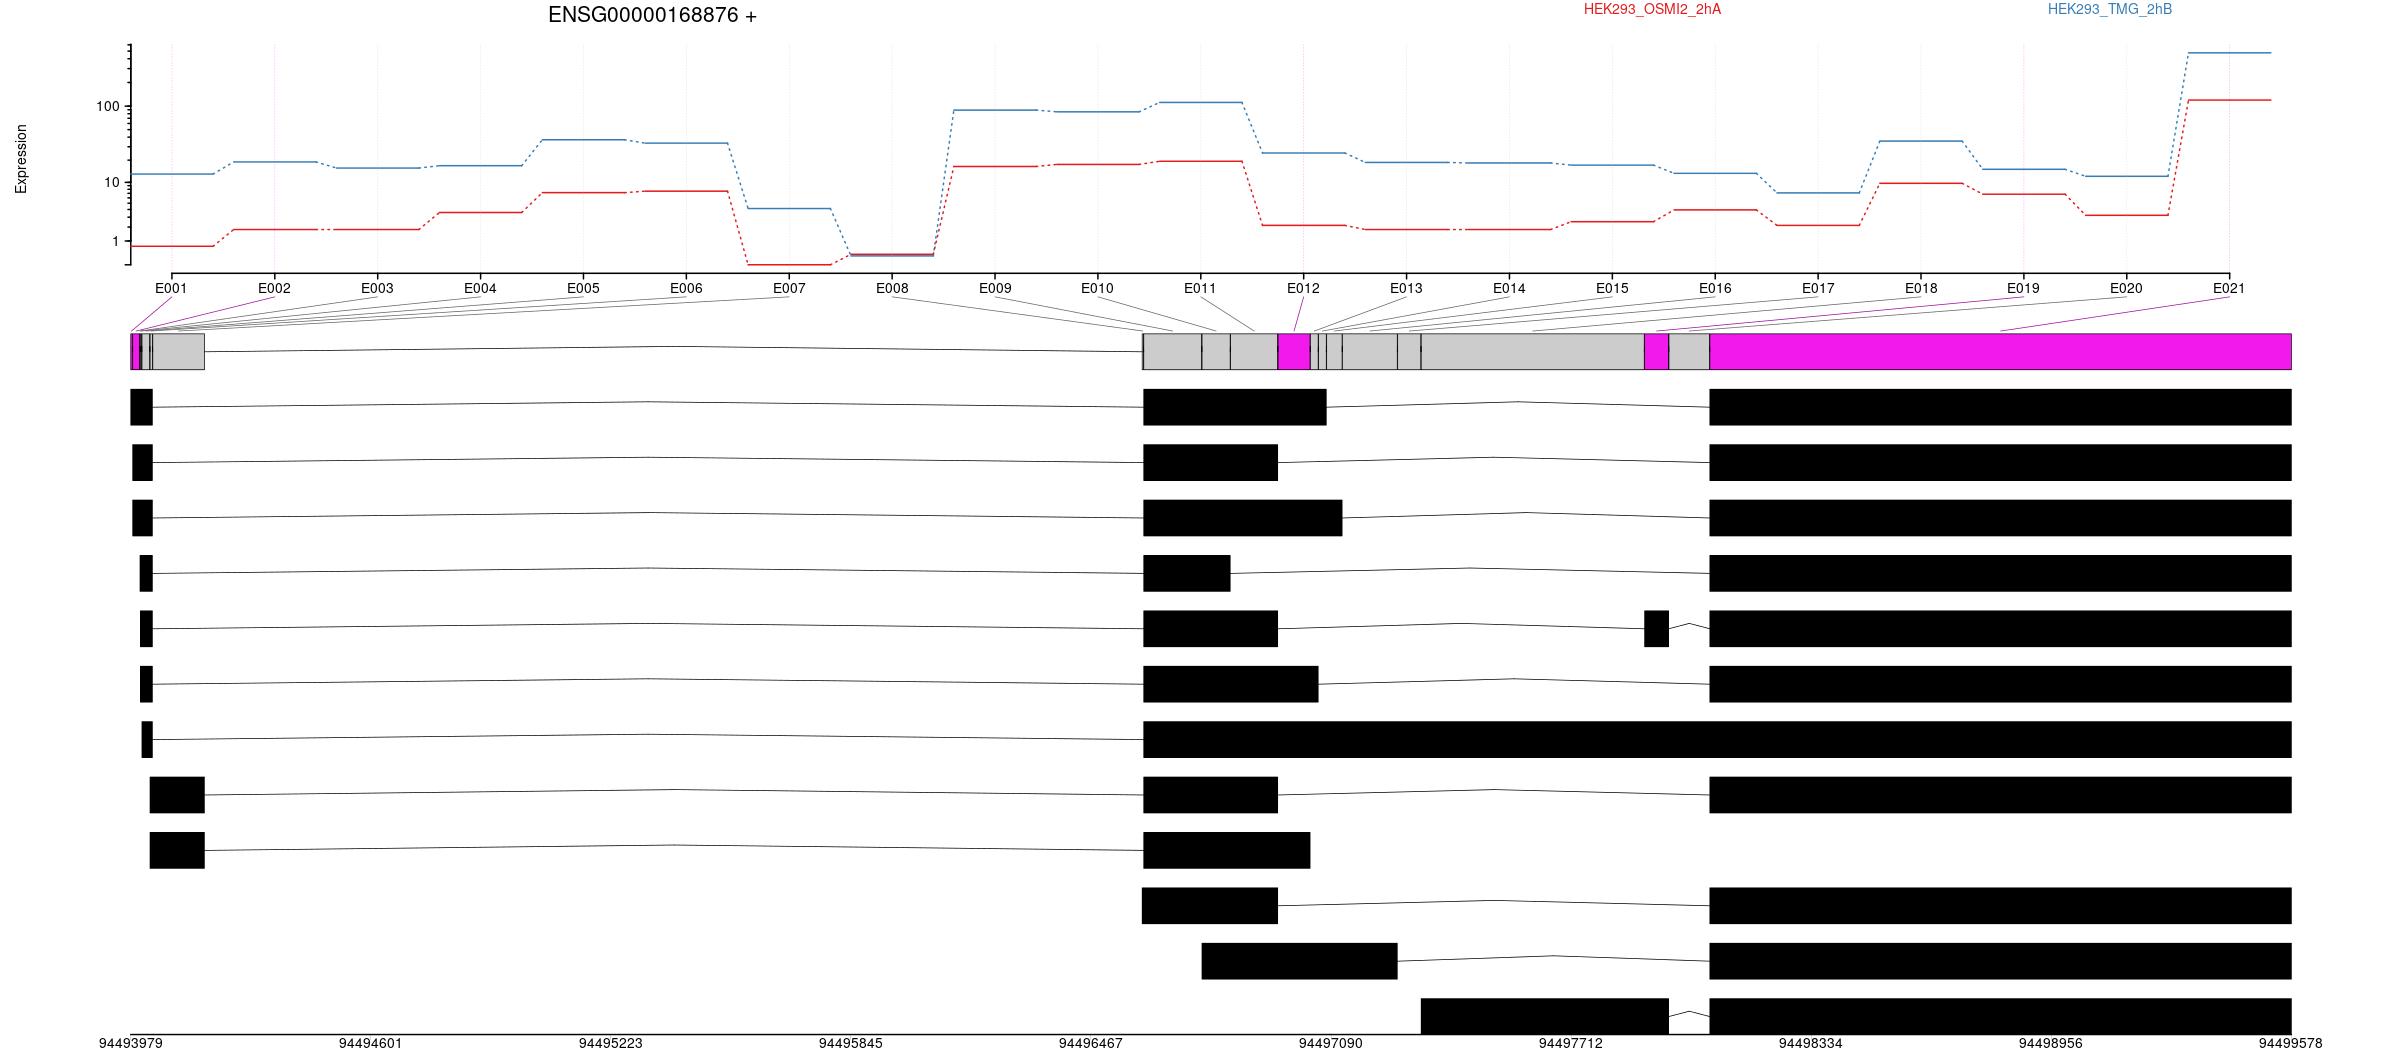Click exon label E008

click(x=892, y=288)
